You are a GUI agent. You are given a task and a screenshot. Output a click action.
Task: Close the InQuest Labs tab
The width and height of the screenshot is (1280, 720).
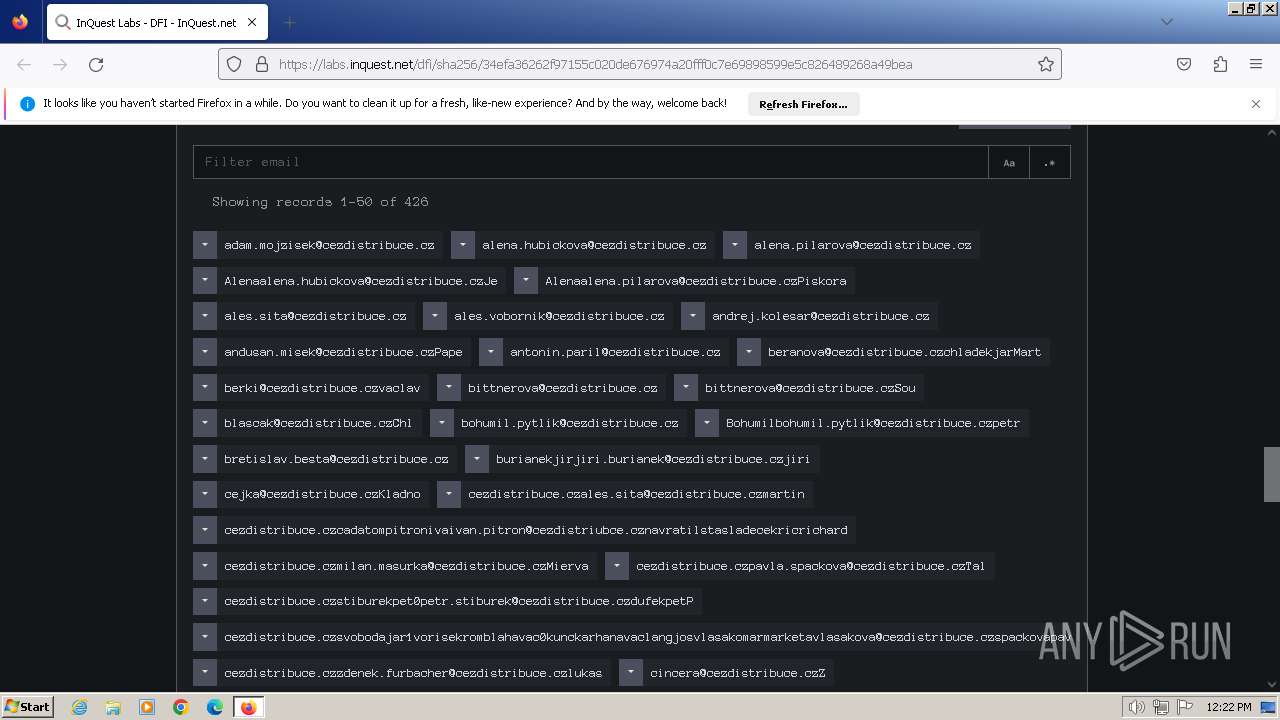coord(251,22)
